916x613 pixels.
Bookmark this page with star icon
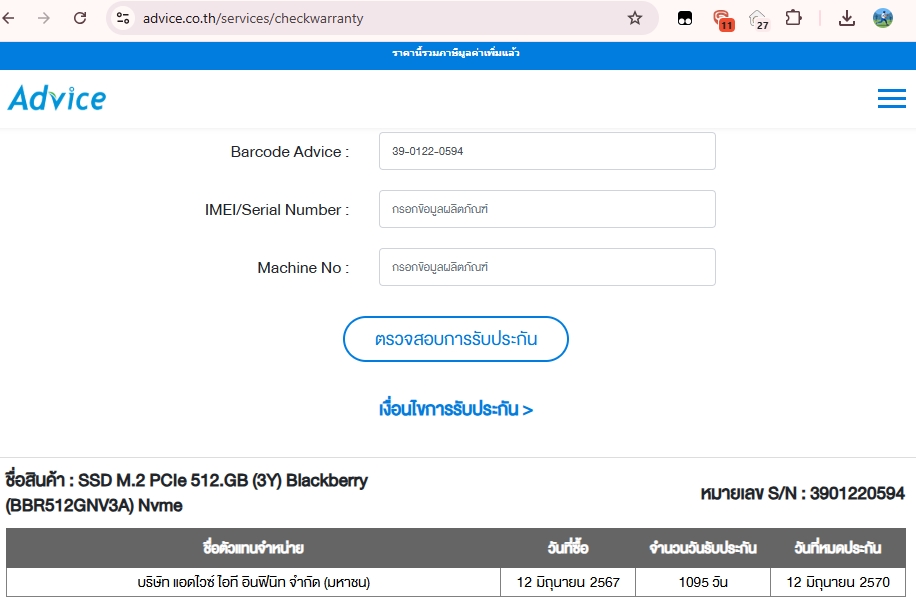(635, 18)
